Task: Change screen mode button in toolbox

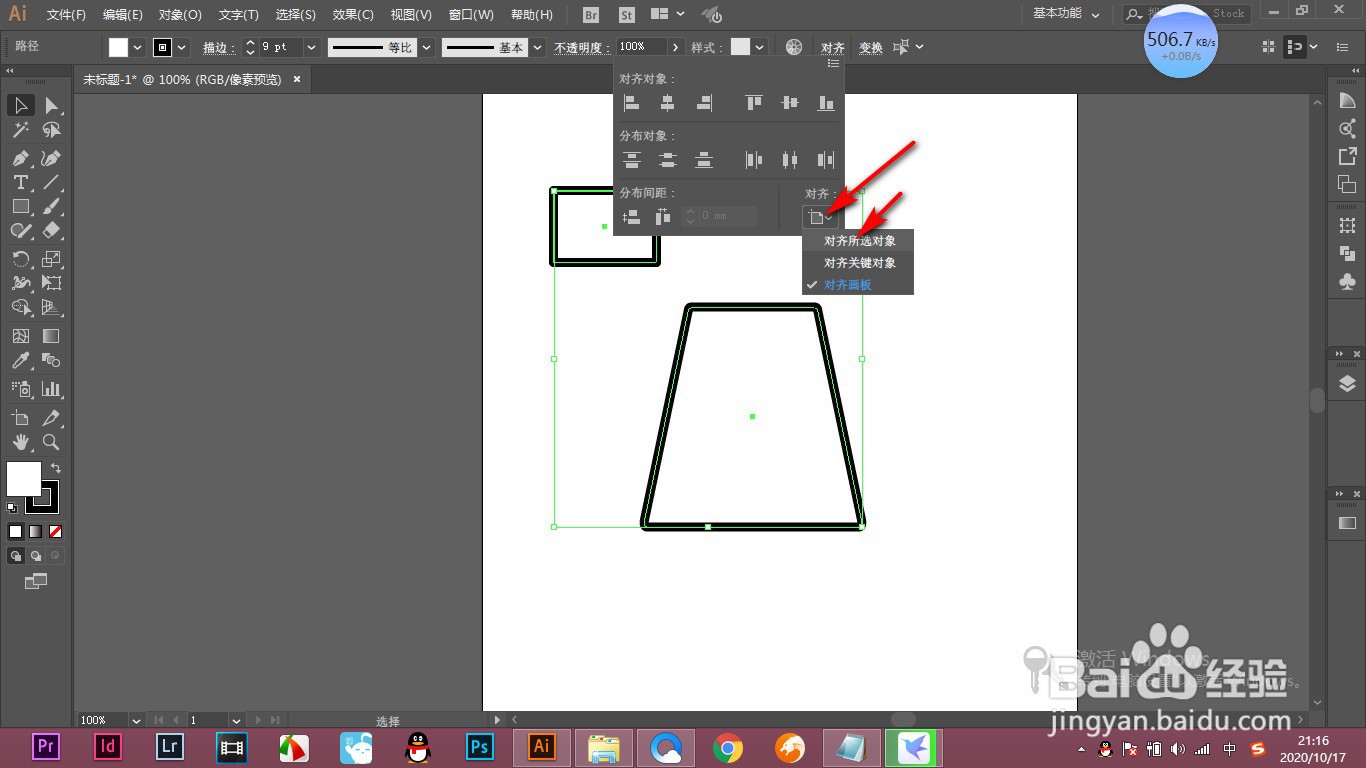Action: (x=36, y=580)
